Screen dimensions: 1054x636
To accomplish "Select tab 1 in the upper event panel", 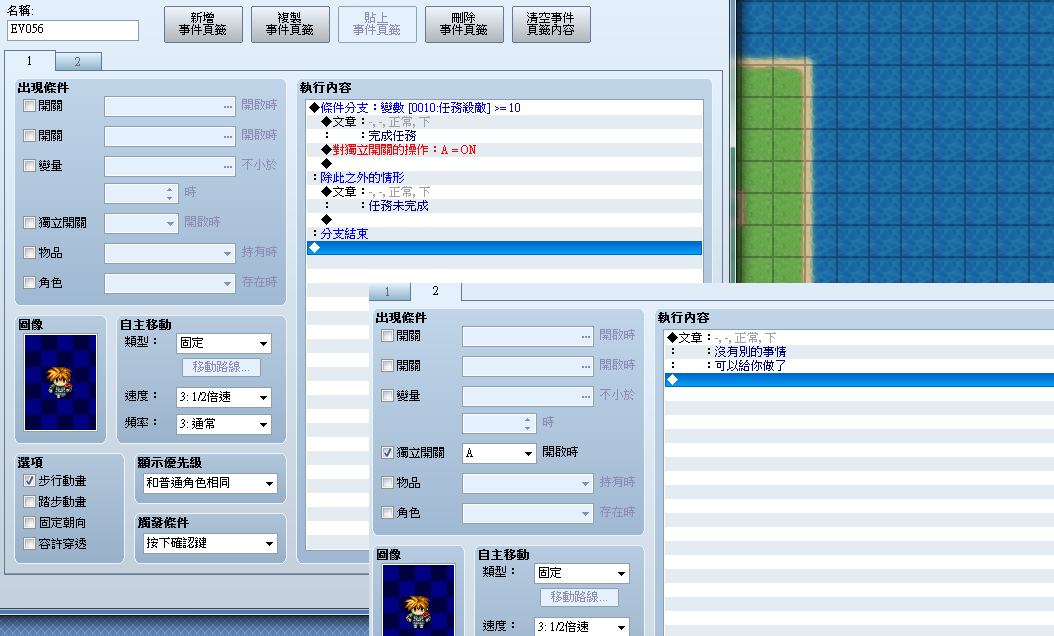I will [30, 61].
